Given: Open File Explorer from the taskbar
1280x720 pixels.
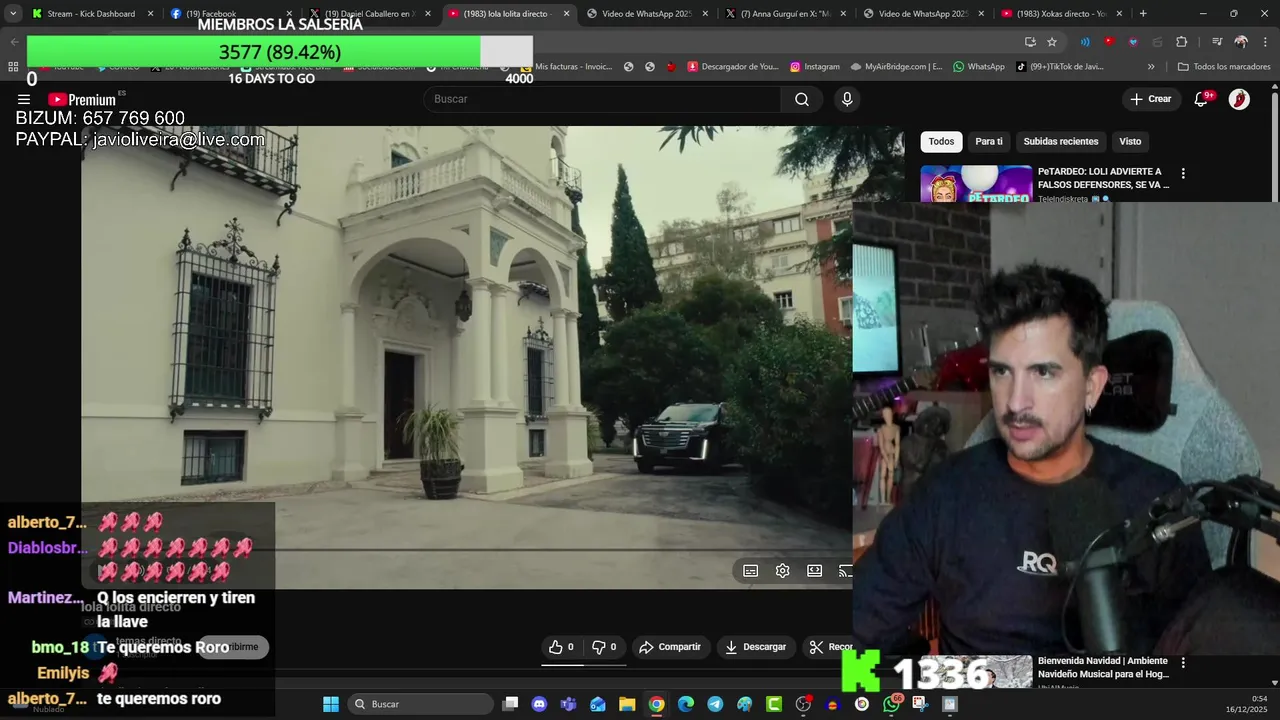Looking at the screenshot, I should (627, 704).
